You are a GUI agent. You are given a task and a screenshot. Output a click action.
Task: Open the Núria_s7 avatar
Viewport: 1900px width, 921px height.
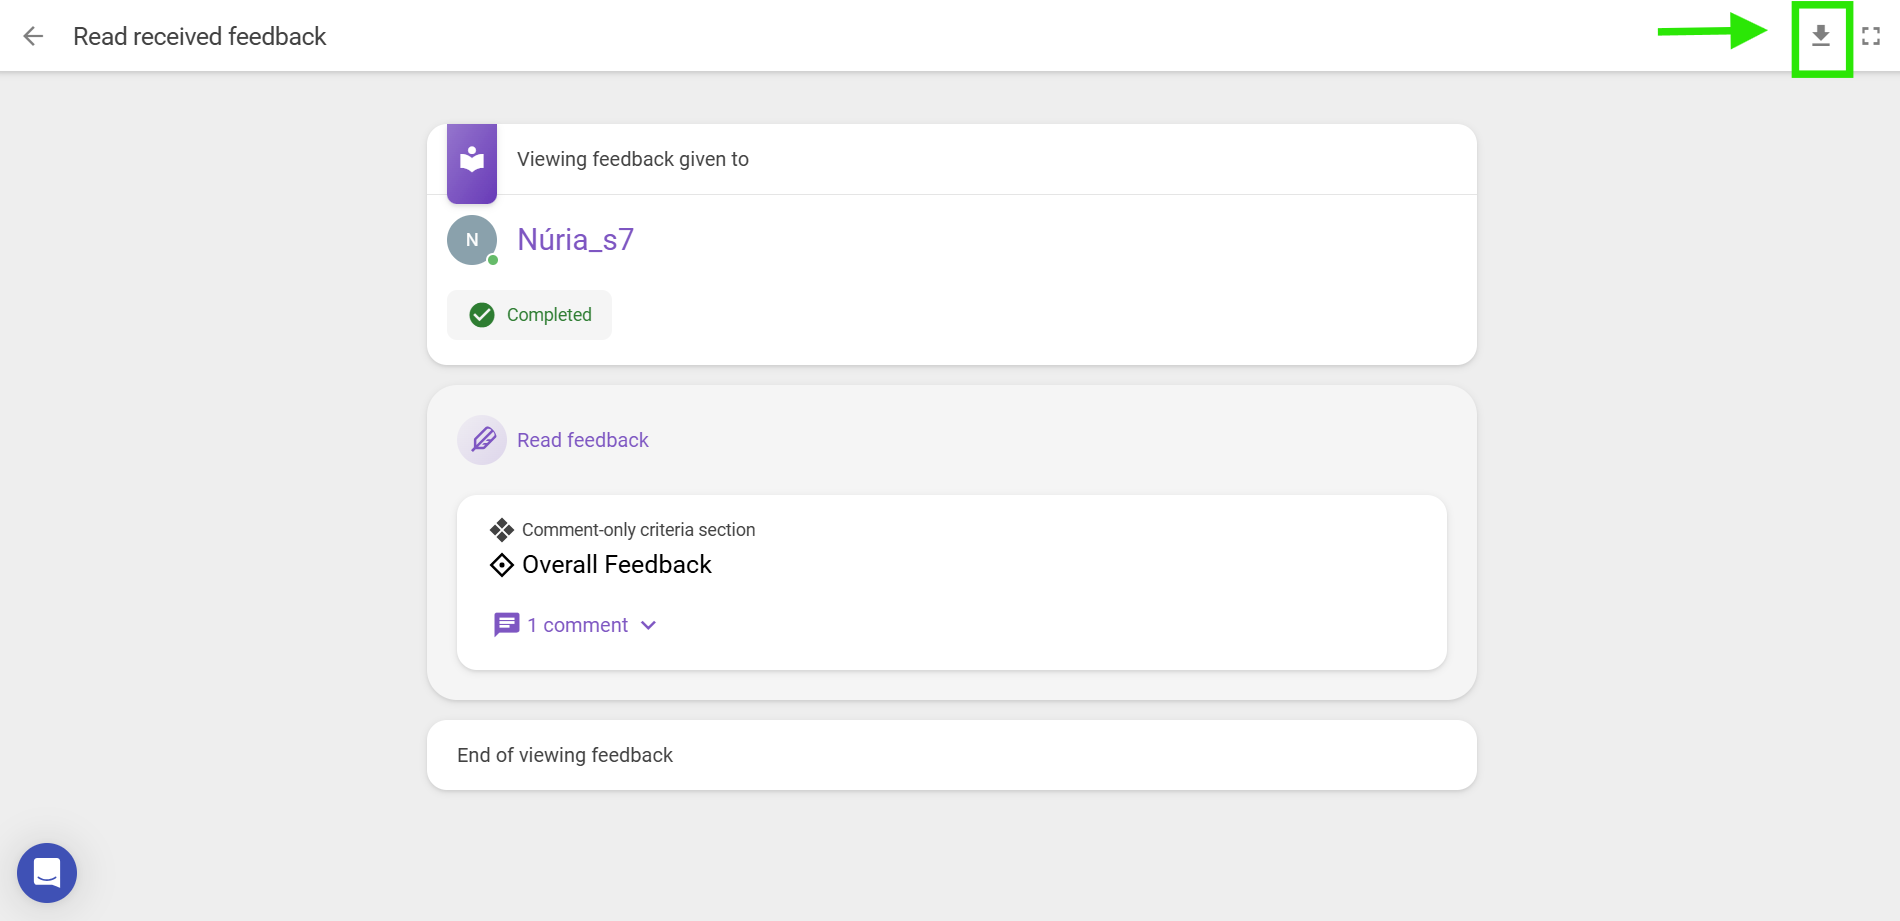coord(472,240)
